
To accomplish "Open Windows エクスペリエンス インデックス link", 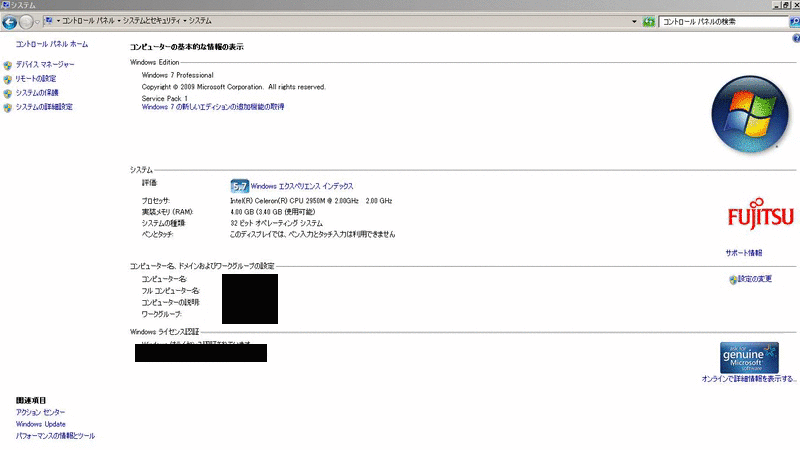I will [x=302, y=186].
